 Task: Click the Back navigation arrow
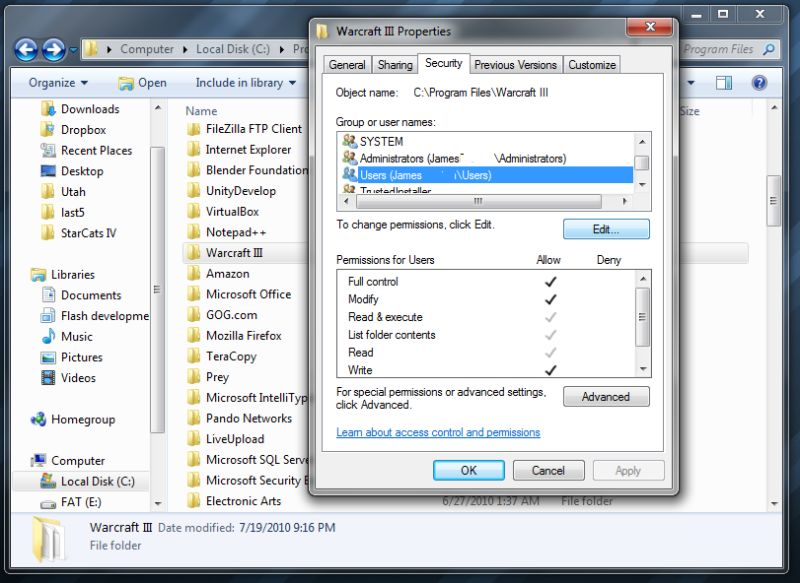[x=26, y=48]
